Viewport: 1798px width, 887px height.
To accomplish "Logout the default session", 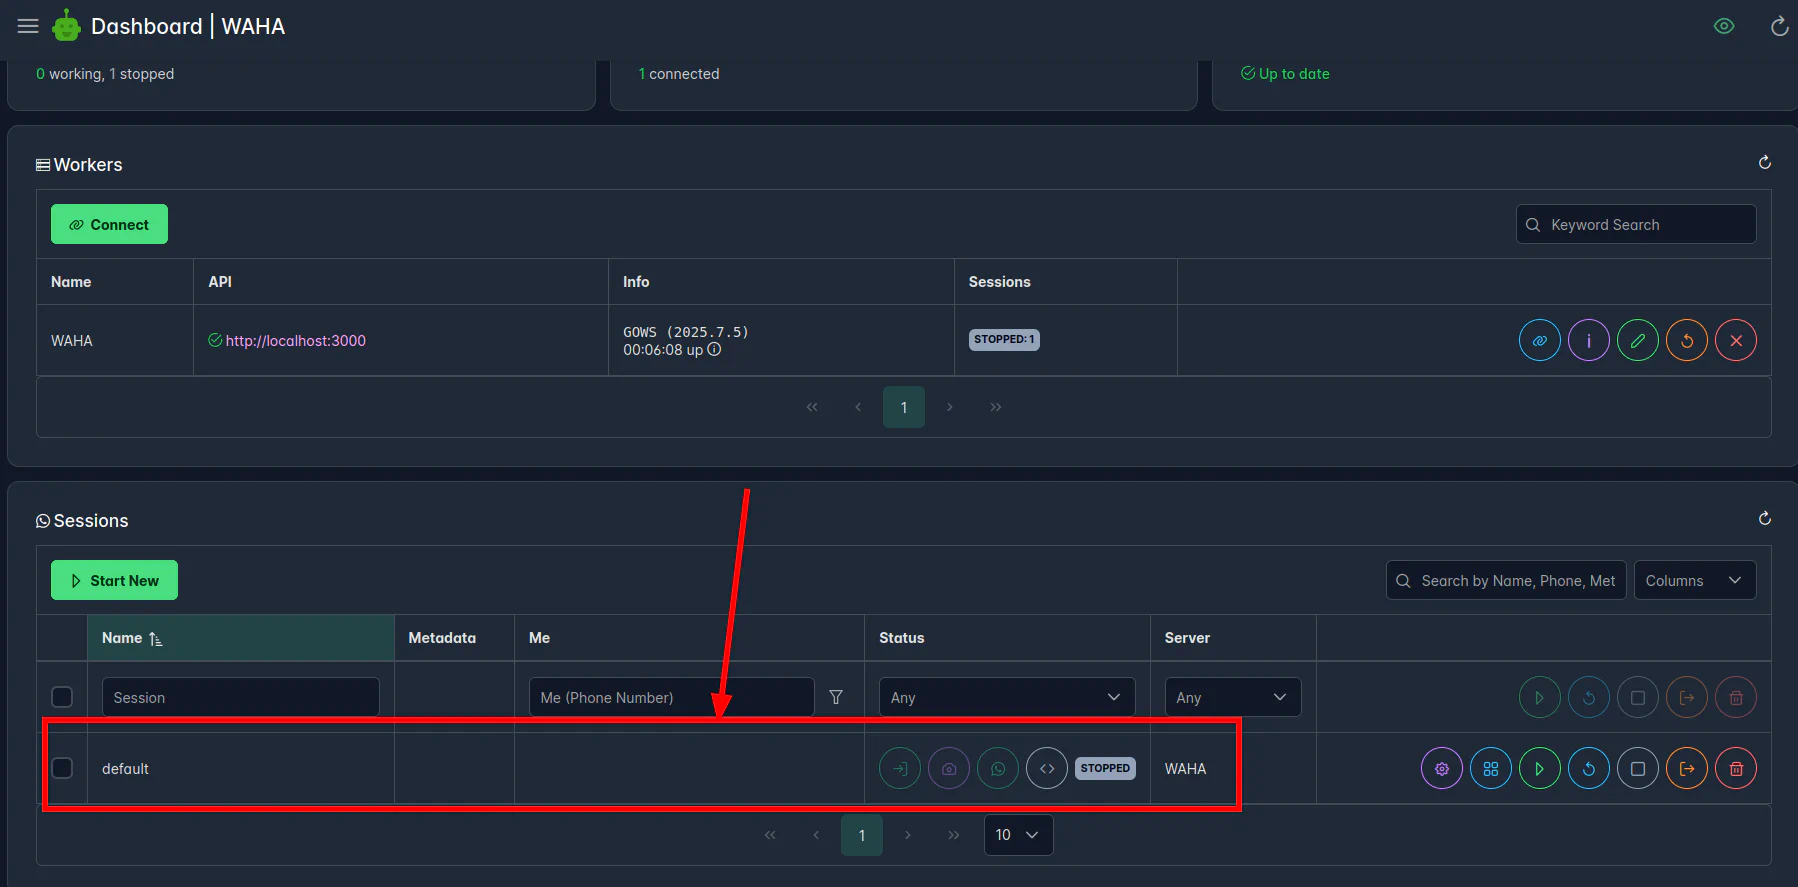I will click(1687, 768).
